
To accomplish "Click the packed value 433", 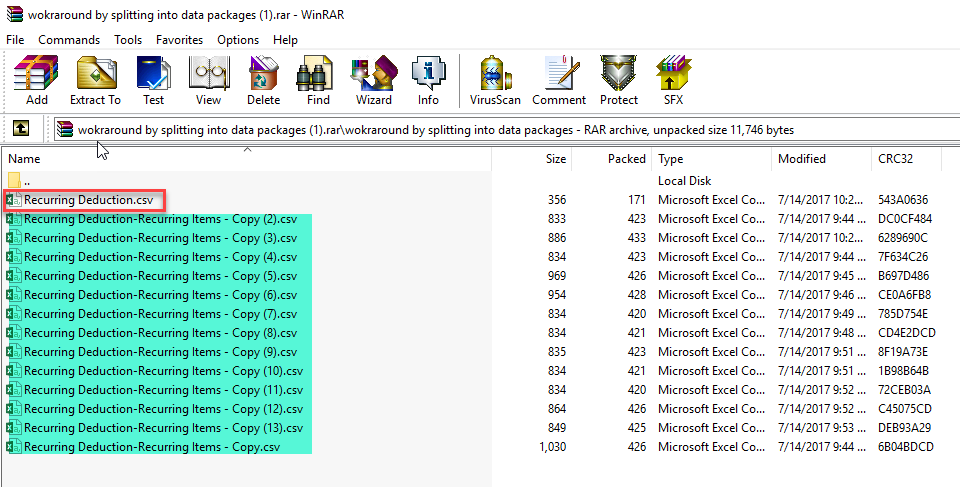I will coord(637,238).
